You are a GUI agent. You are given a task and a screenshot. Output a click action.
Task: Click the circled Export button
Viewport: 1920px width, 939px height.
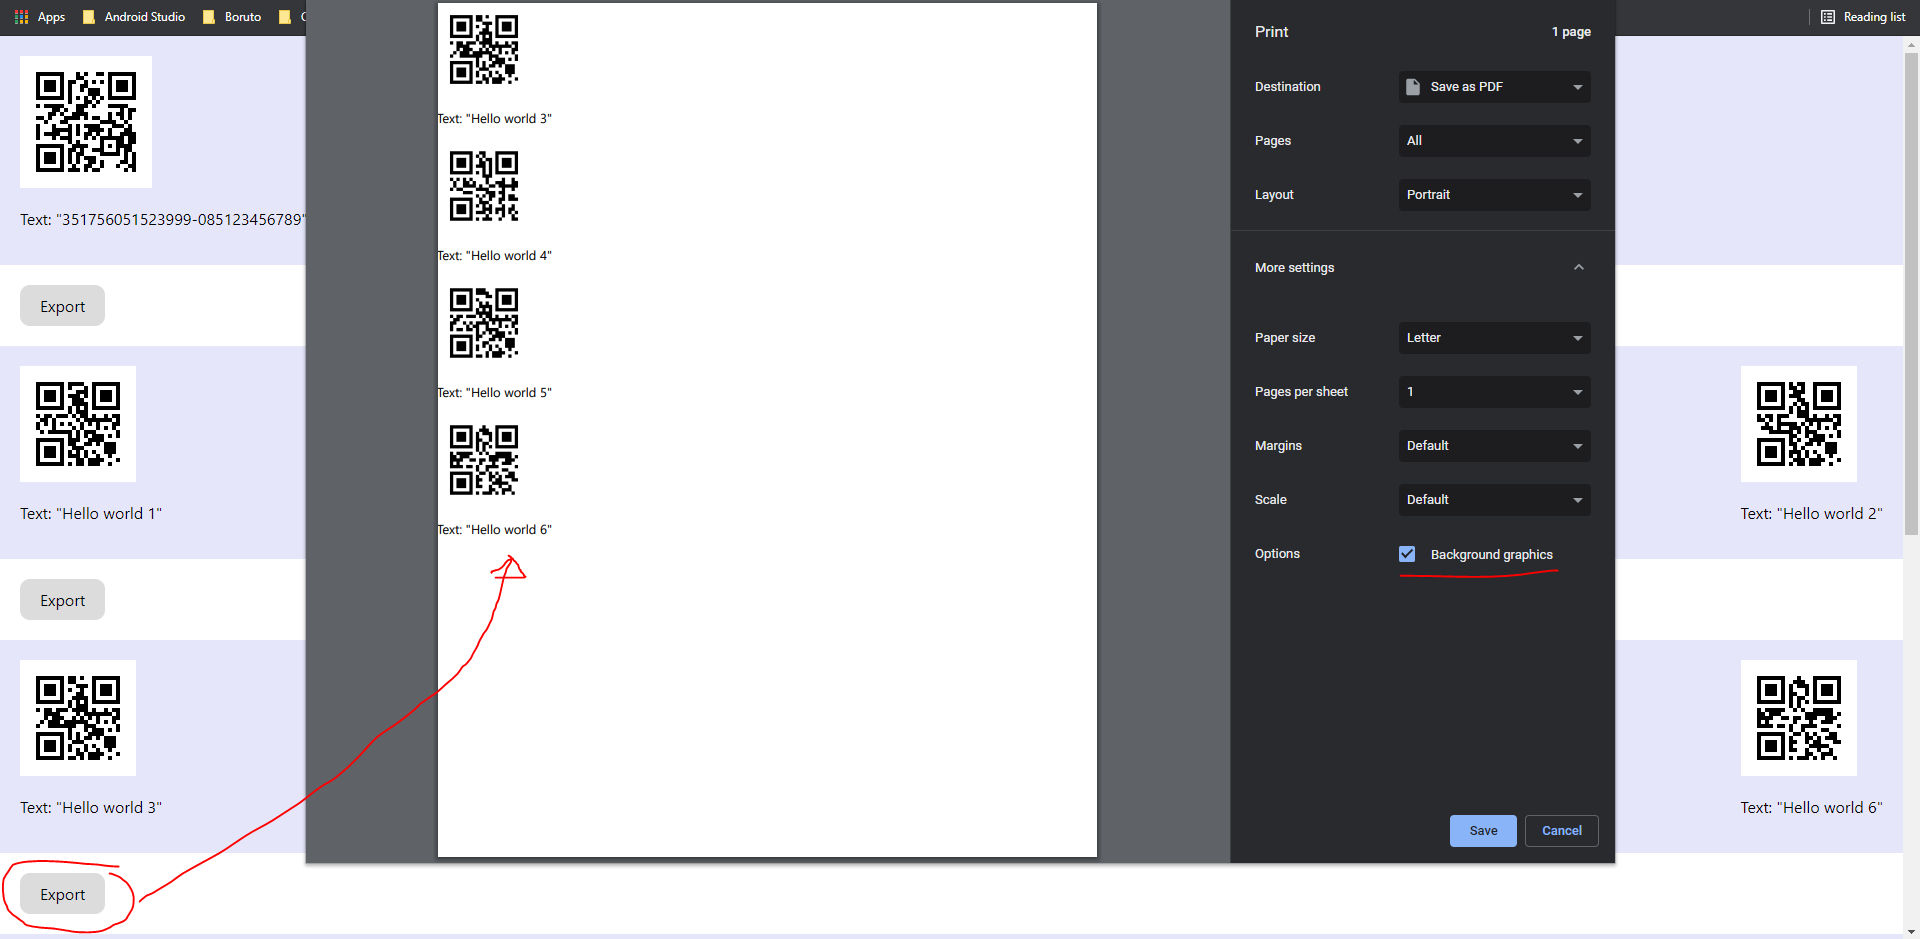[62, 894]
